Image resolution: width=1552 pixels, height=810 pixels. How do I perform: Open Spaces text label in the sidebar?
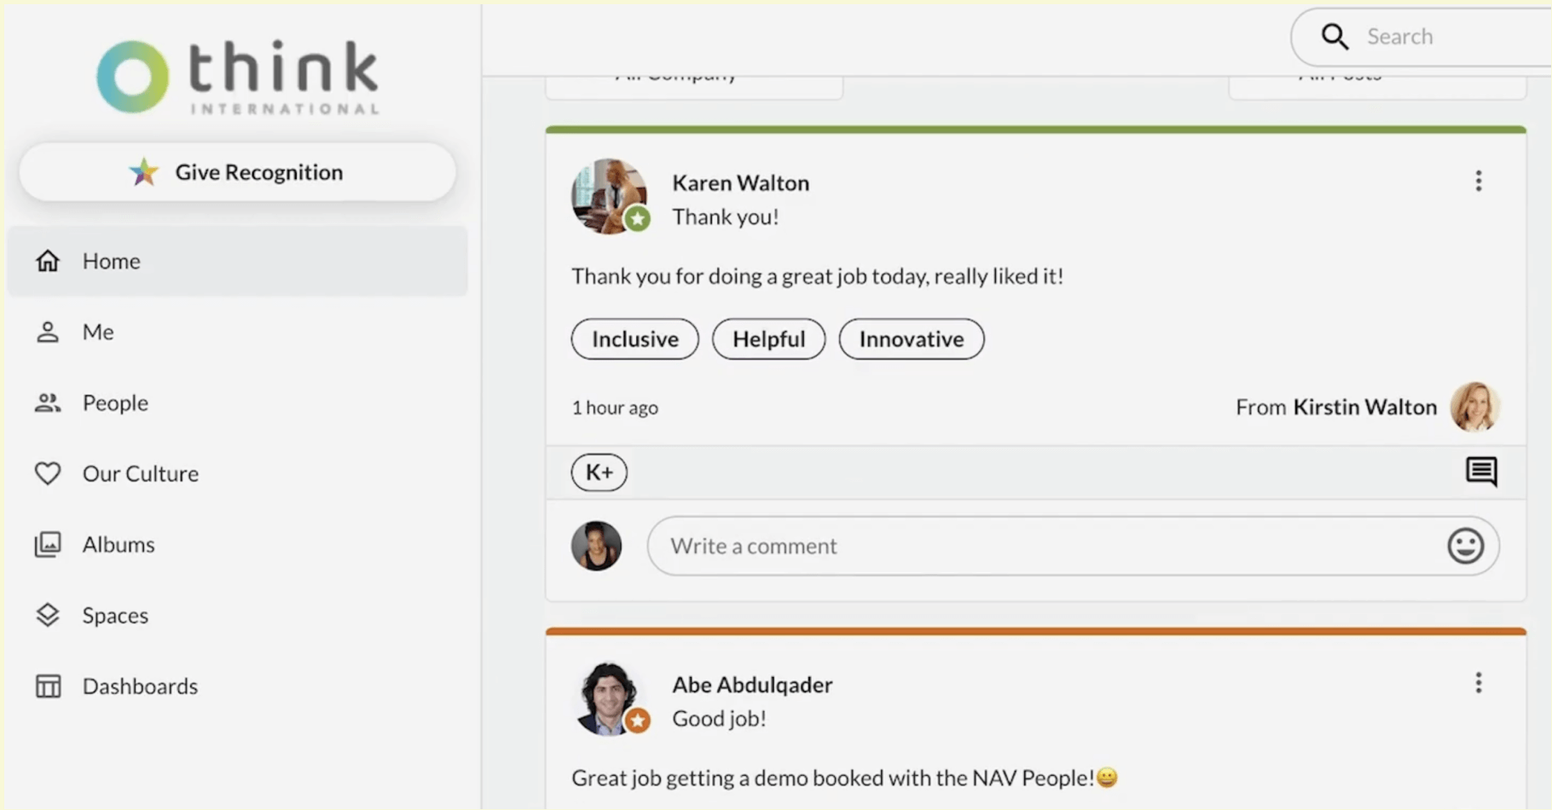click(x=115, y=616)
